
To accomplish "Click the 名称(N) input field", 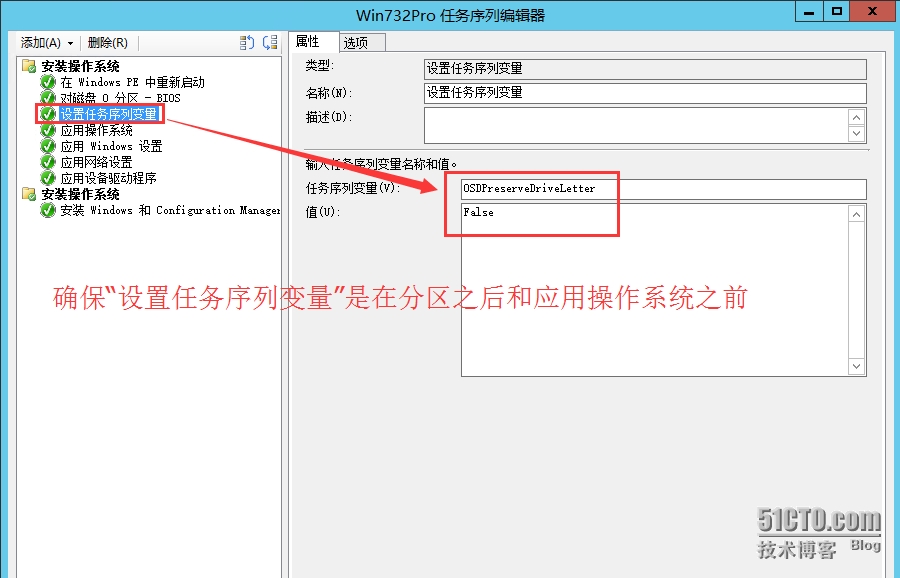I will tap(645, 93).
